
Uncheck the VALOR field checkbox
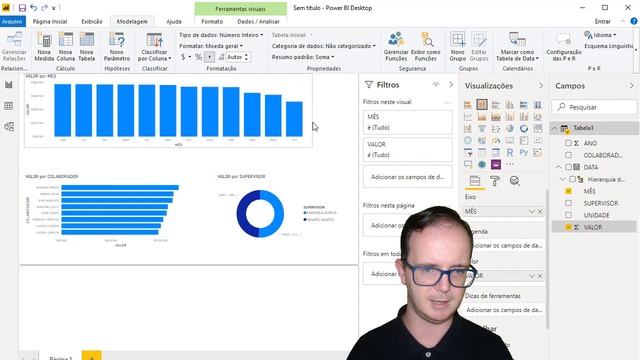coord(568,227)
